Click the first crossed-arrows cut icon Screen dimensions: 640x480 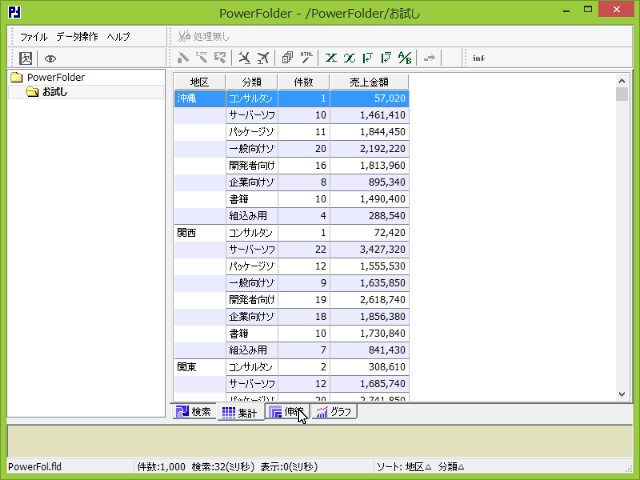244,58
